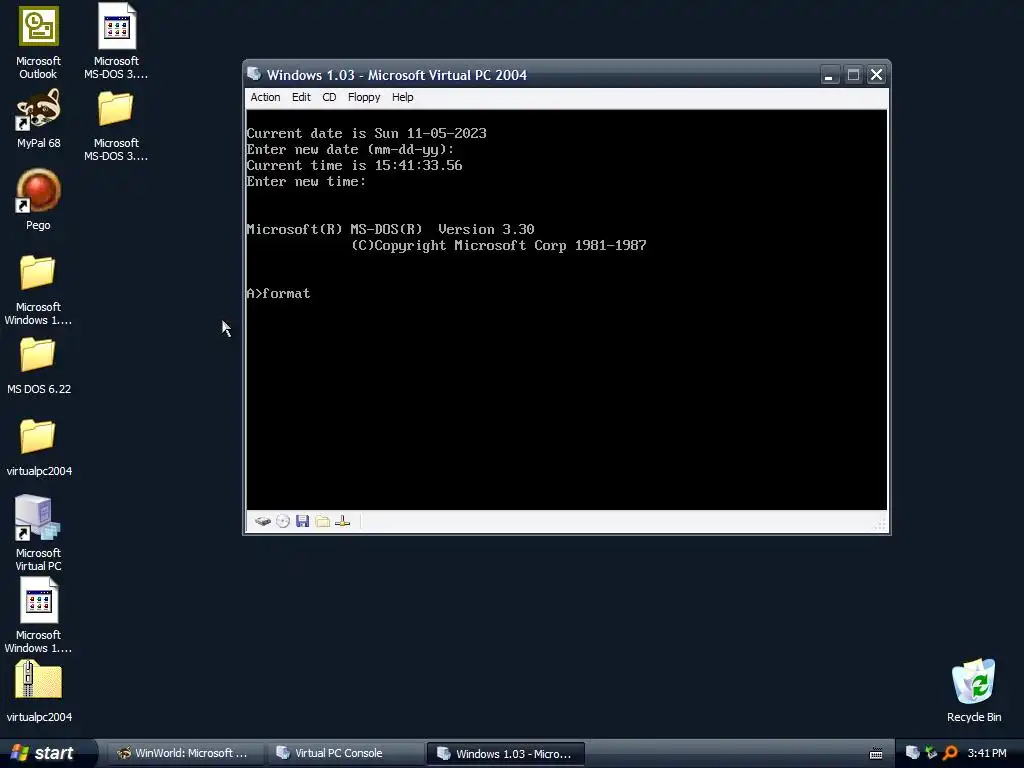Close the Windows 1.03 Virtual PC window
The image size is (1024, 768).
pos(876,75)
